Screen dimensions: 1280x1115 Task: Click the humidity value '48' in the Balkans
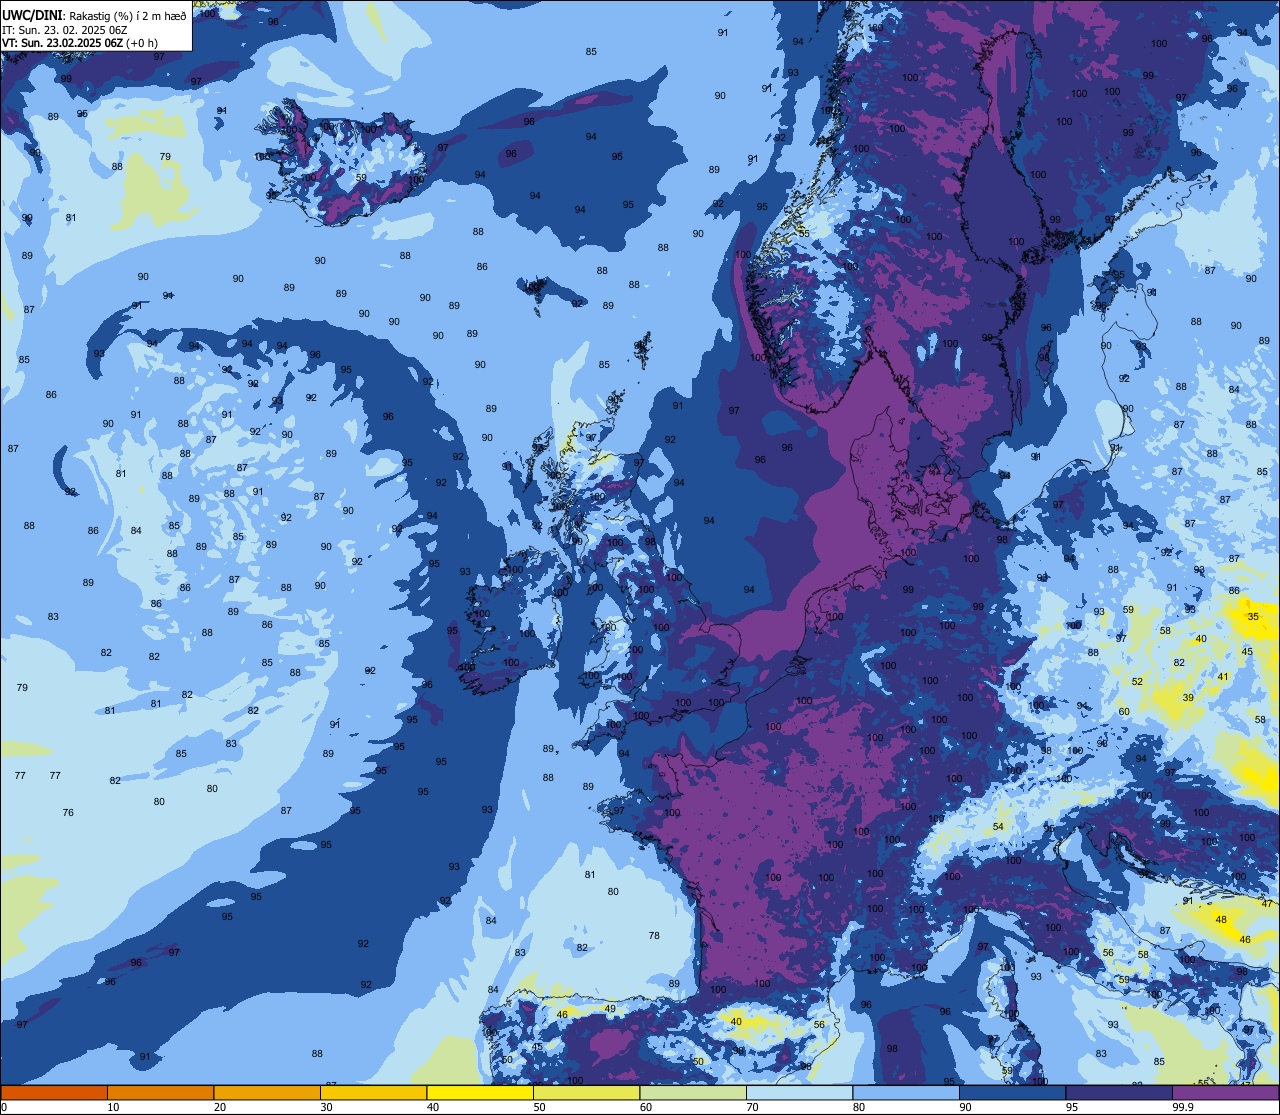point(1220,919)
